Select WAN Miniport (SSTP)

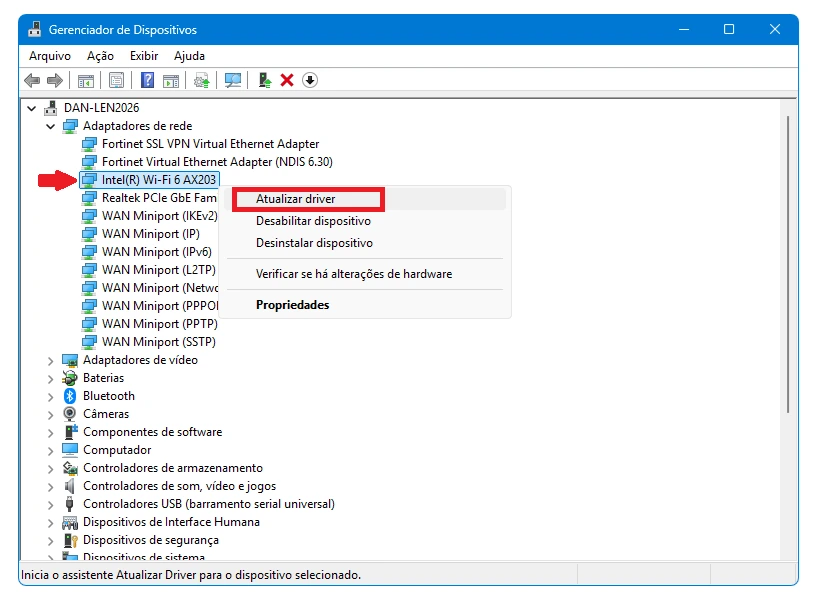pos(159,342)
